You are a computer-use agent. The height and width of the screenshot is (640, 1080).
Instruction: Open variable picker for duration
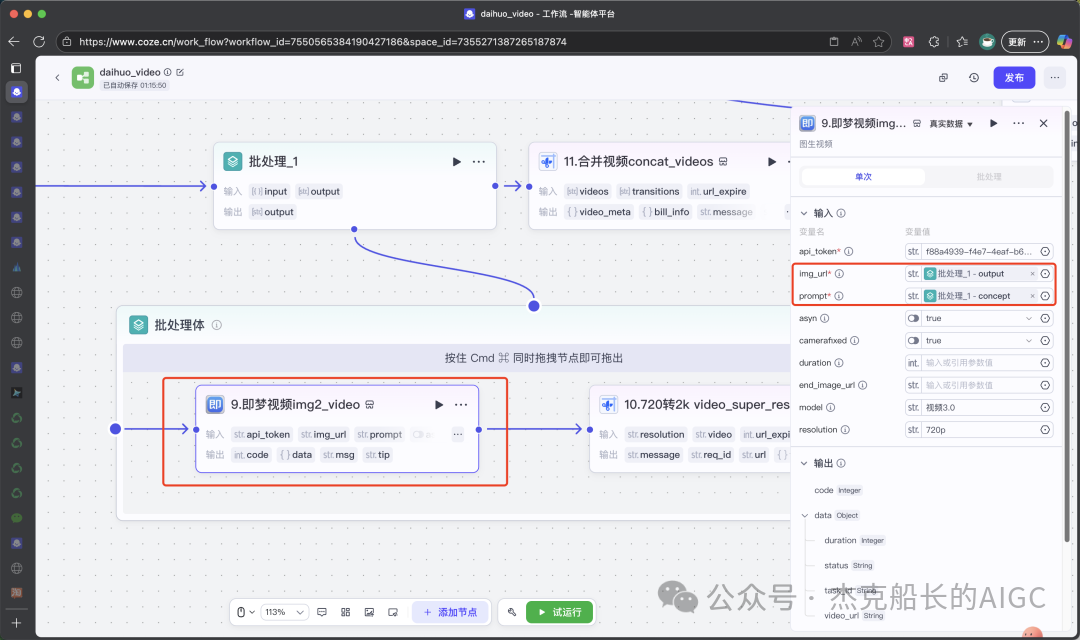point(1045,363)
